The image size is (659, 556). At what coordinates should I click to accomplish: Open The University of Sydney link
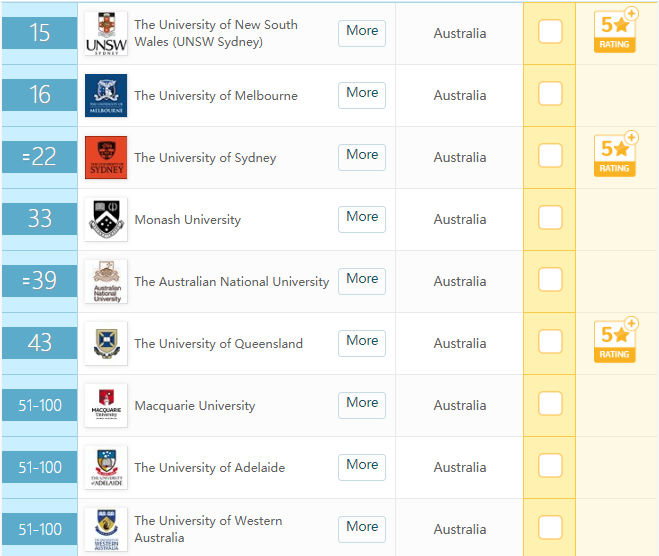205,158
